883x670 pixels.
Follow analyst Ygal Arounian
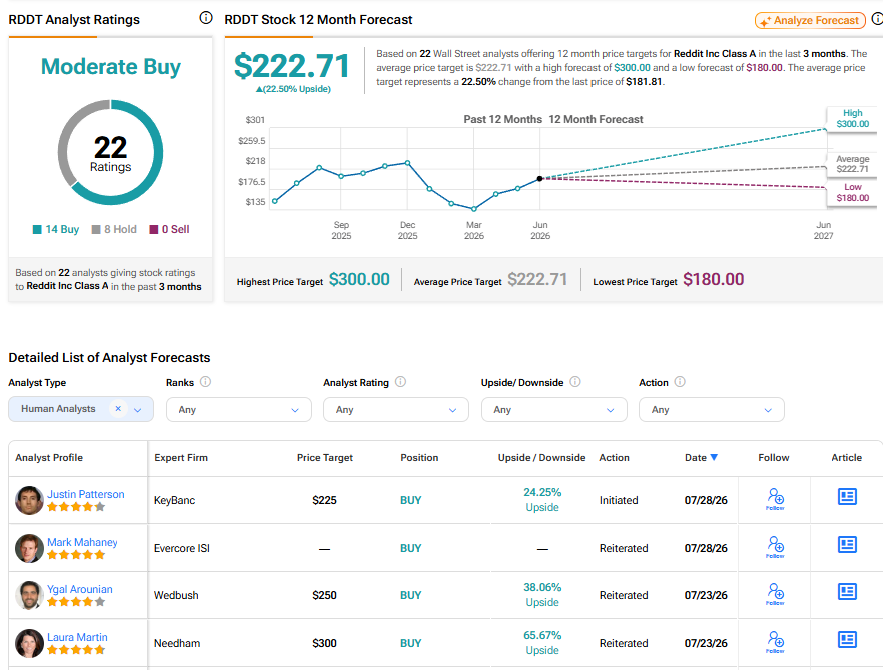point(775,594)
